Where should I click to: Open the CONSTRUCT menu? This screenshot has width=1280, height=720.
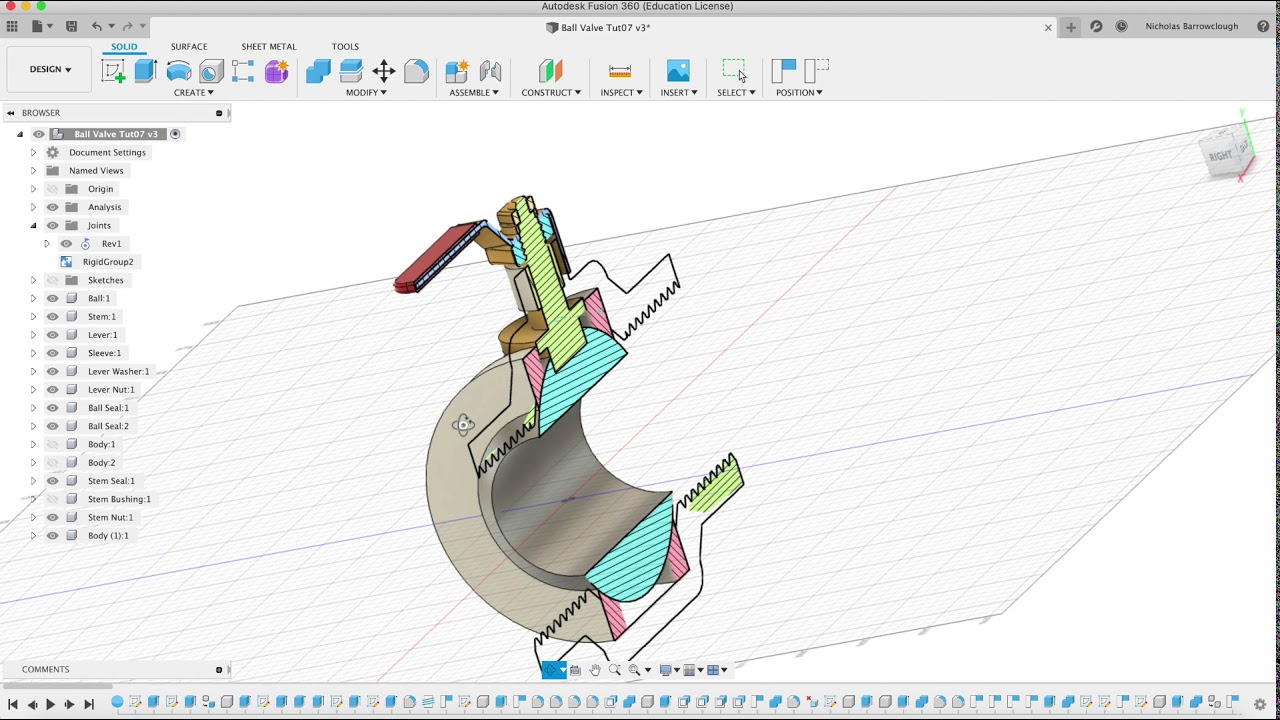551,93
